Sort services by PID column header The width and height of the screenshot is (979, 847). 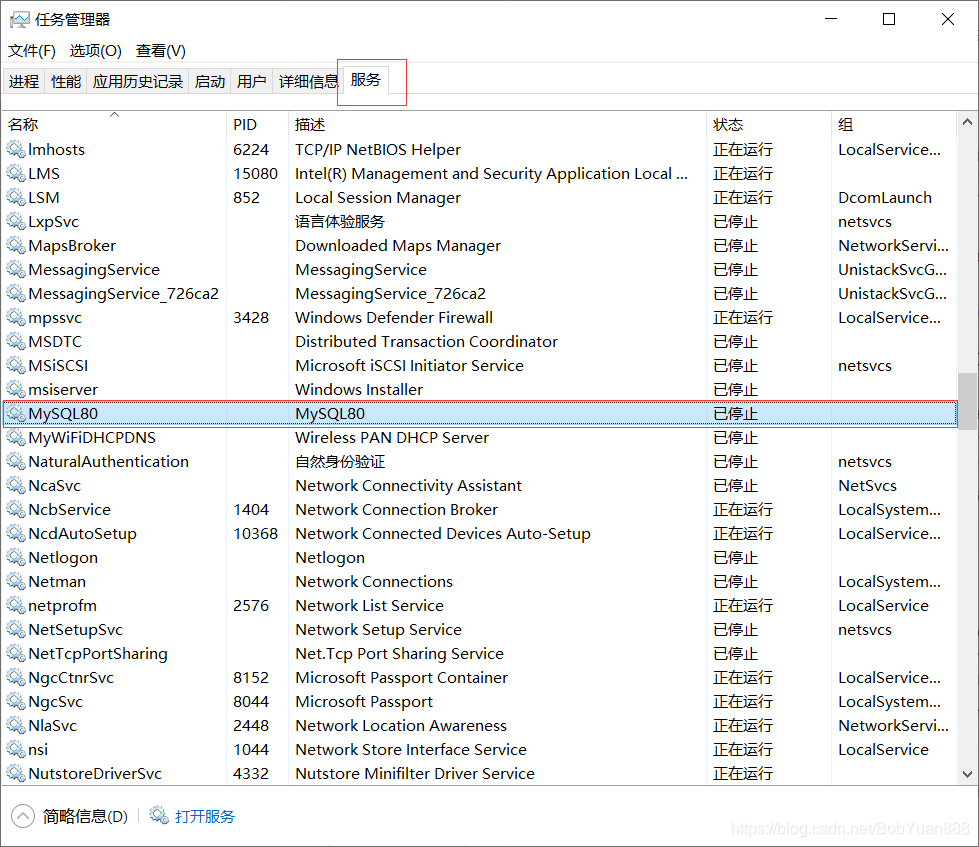[257, 124]
